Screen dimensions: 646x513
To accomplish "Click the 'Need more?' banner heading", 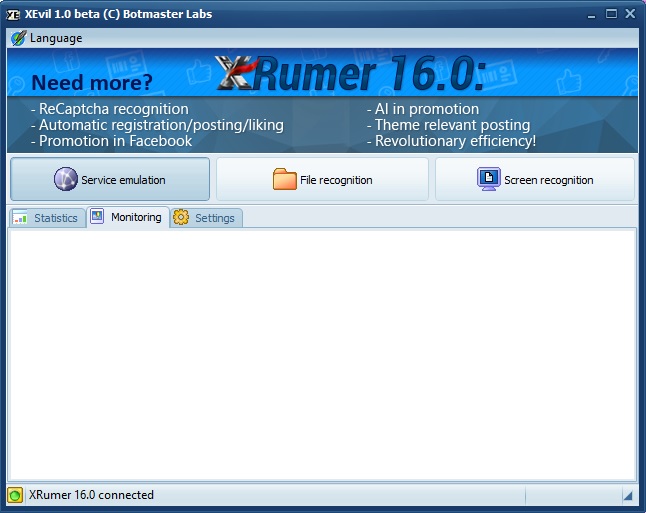I will (92, 82).
